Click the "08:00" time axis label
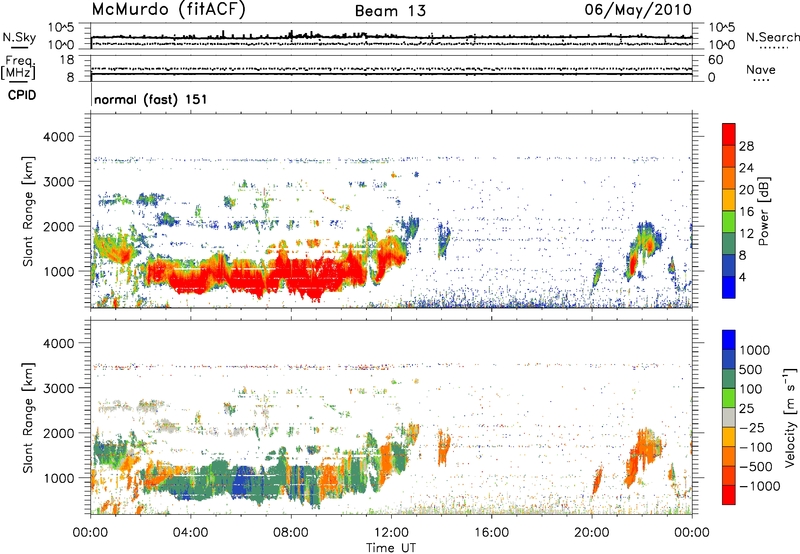The image size is (800, 554). (x=290, y=533)
